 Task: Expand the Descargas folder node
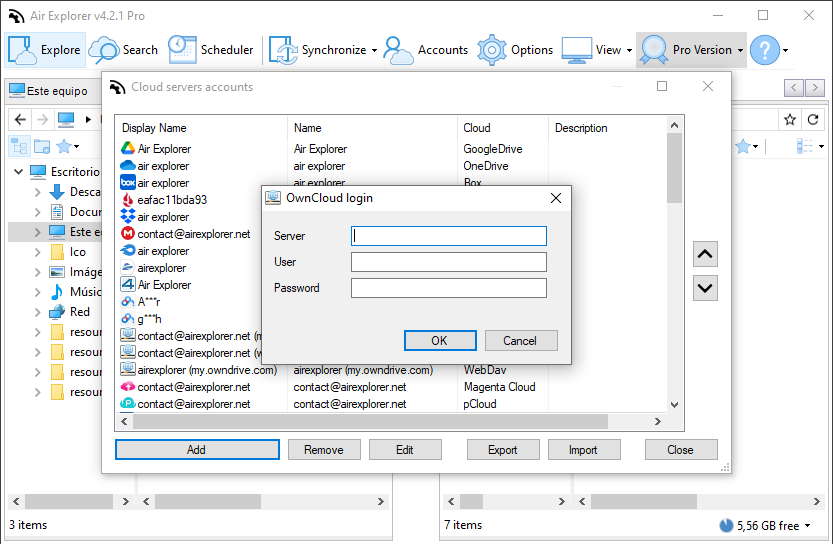tap(37, 192)
